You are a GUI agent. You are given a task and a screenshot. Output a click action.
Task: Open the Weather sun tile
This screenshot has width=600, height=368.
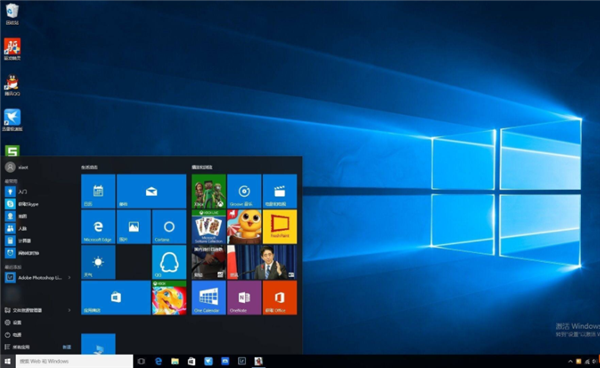click(98, 262)
